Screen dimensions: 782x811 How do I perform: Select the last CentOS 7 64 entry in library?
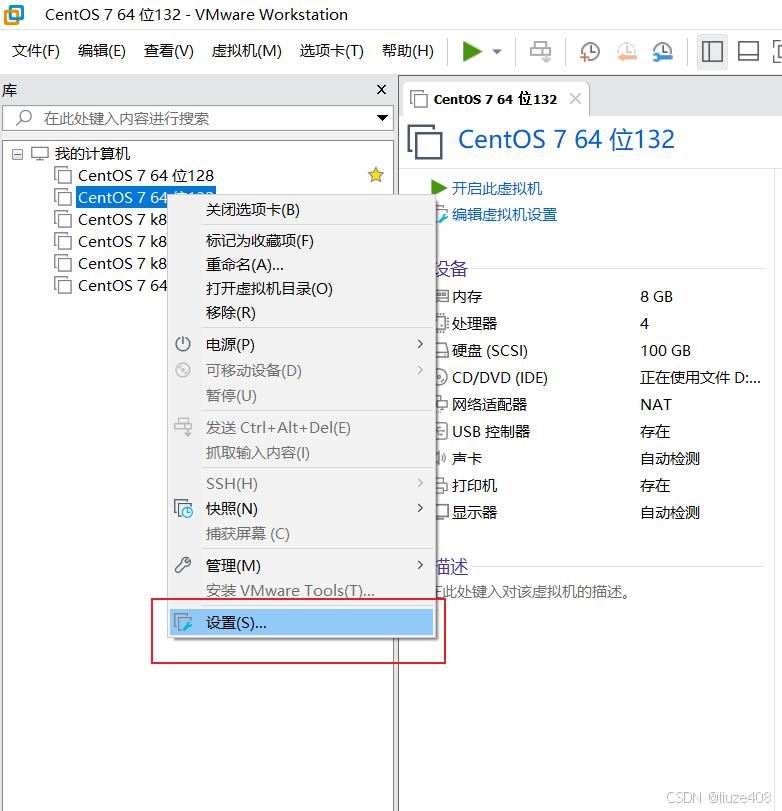[x=122, y=286]
